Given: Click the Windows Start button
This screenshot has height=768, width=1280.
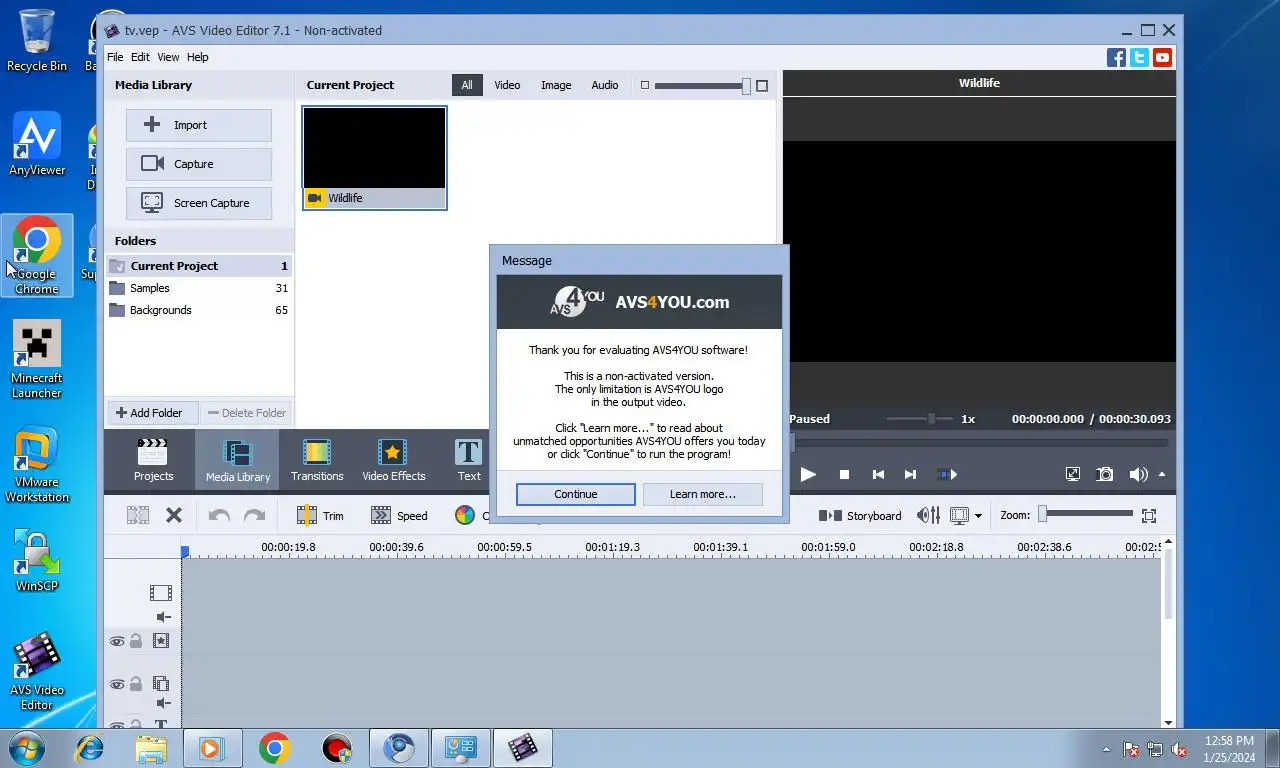Looking at the screenshot, I should pos(27,748).
